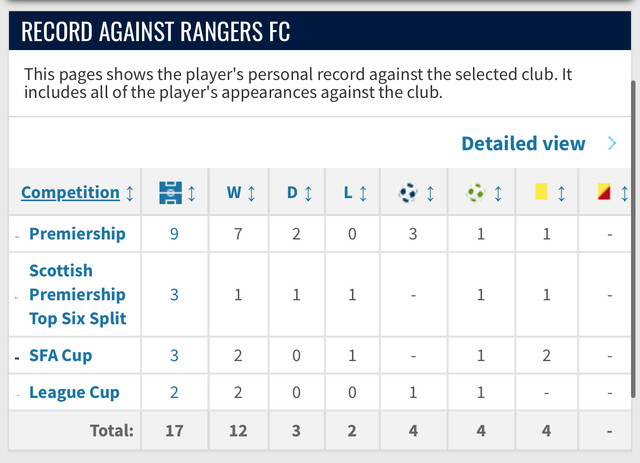Click the goals scored ball icon

[408, 193]
